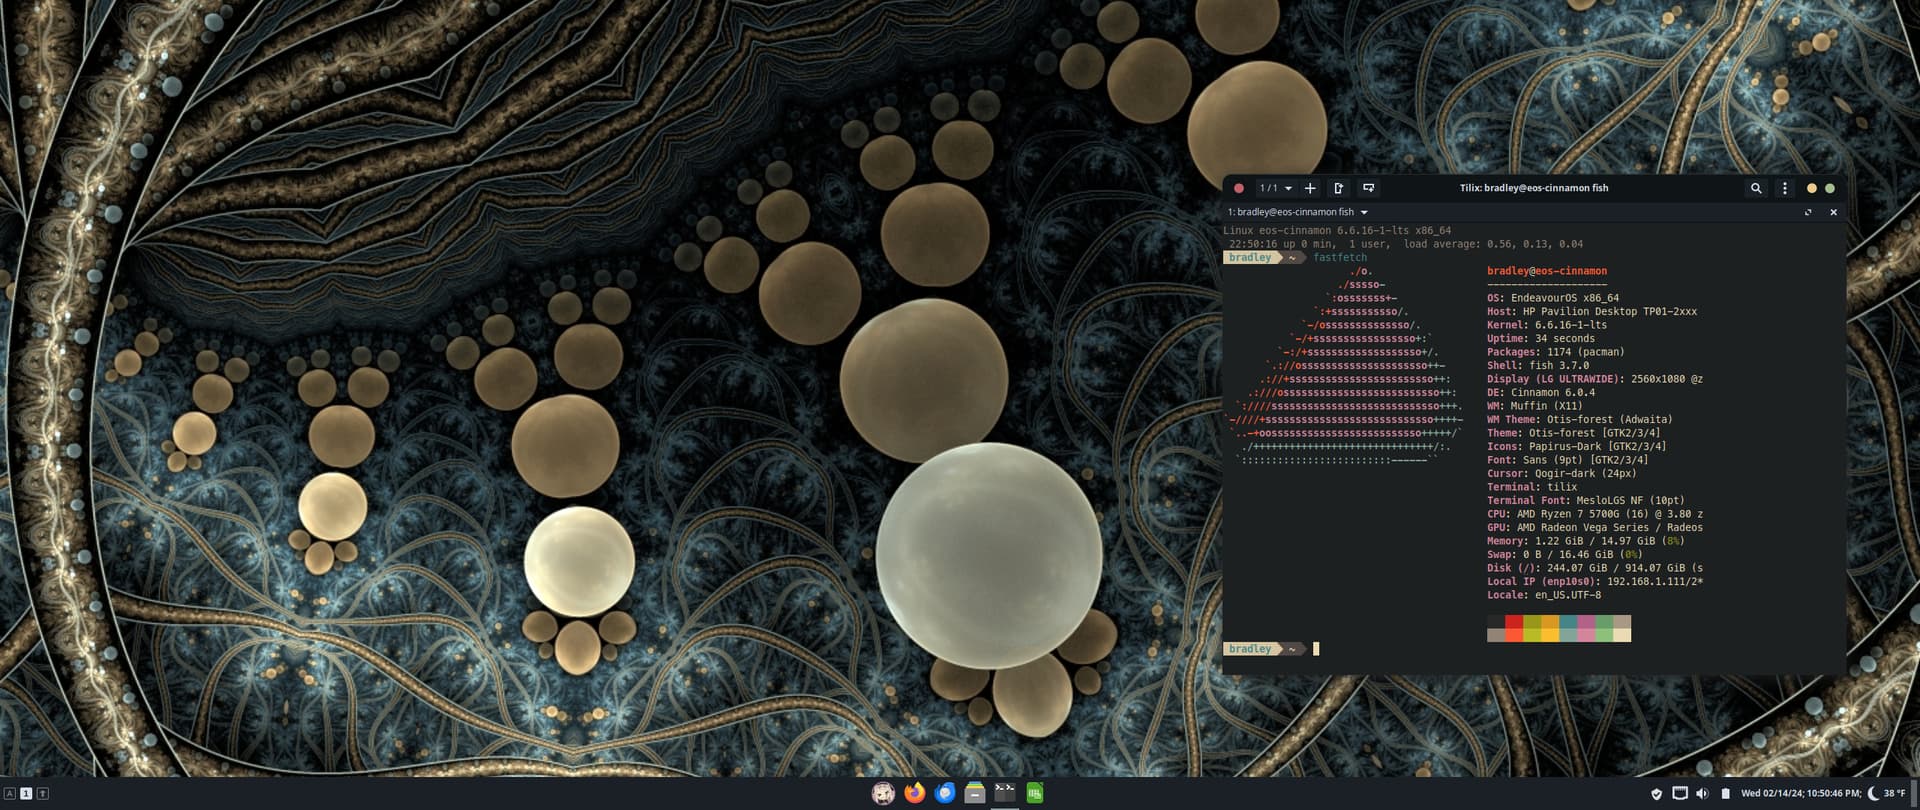
Task: Click the yellow window control dot in Tilix
Action: tap(1811, 188)
